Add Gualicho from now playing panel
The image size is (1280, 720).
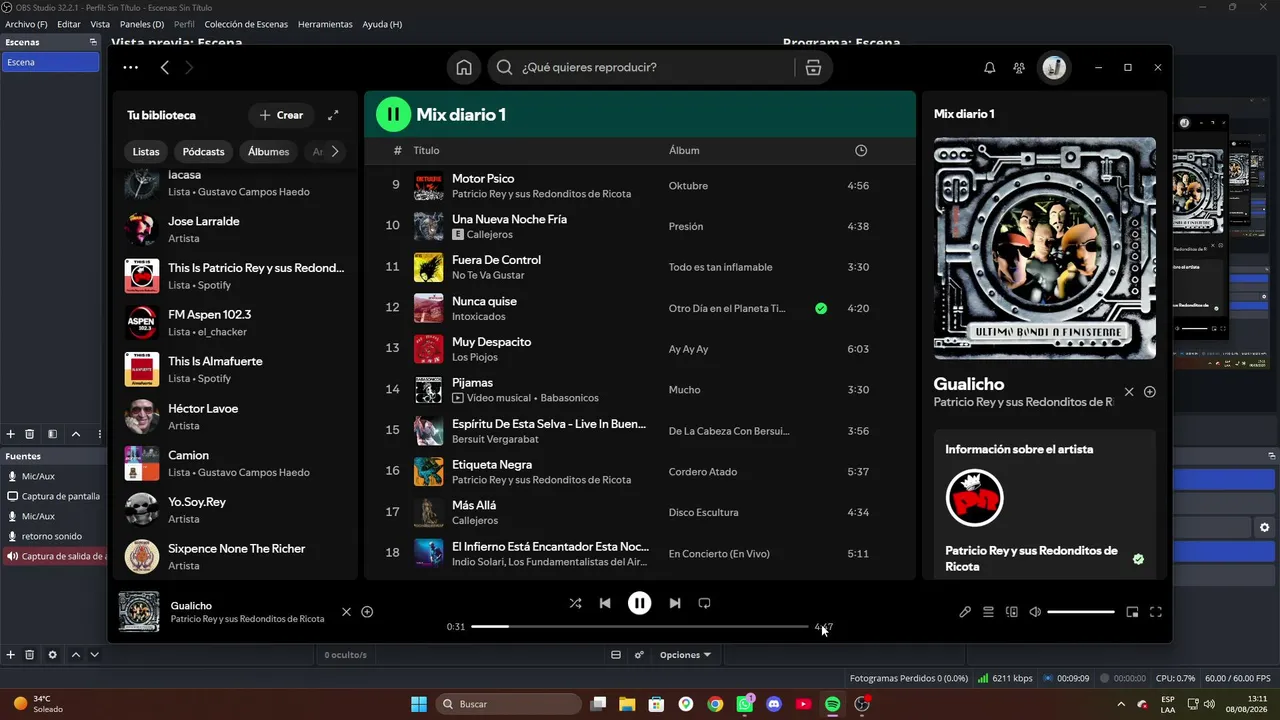1150,392
